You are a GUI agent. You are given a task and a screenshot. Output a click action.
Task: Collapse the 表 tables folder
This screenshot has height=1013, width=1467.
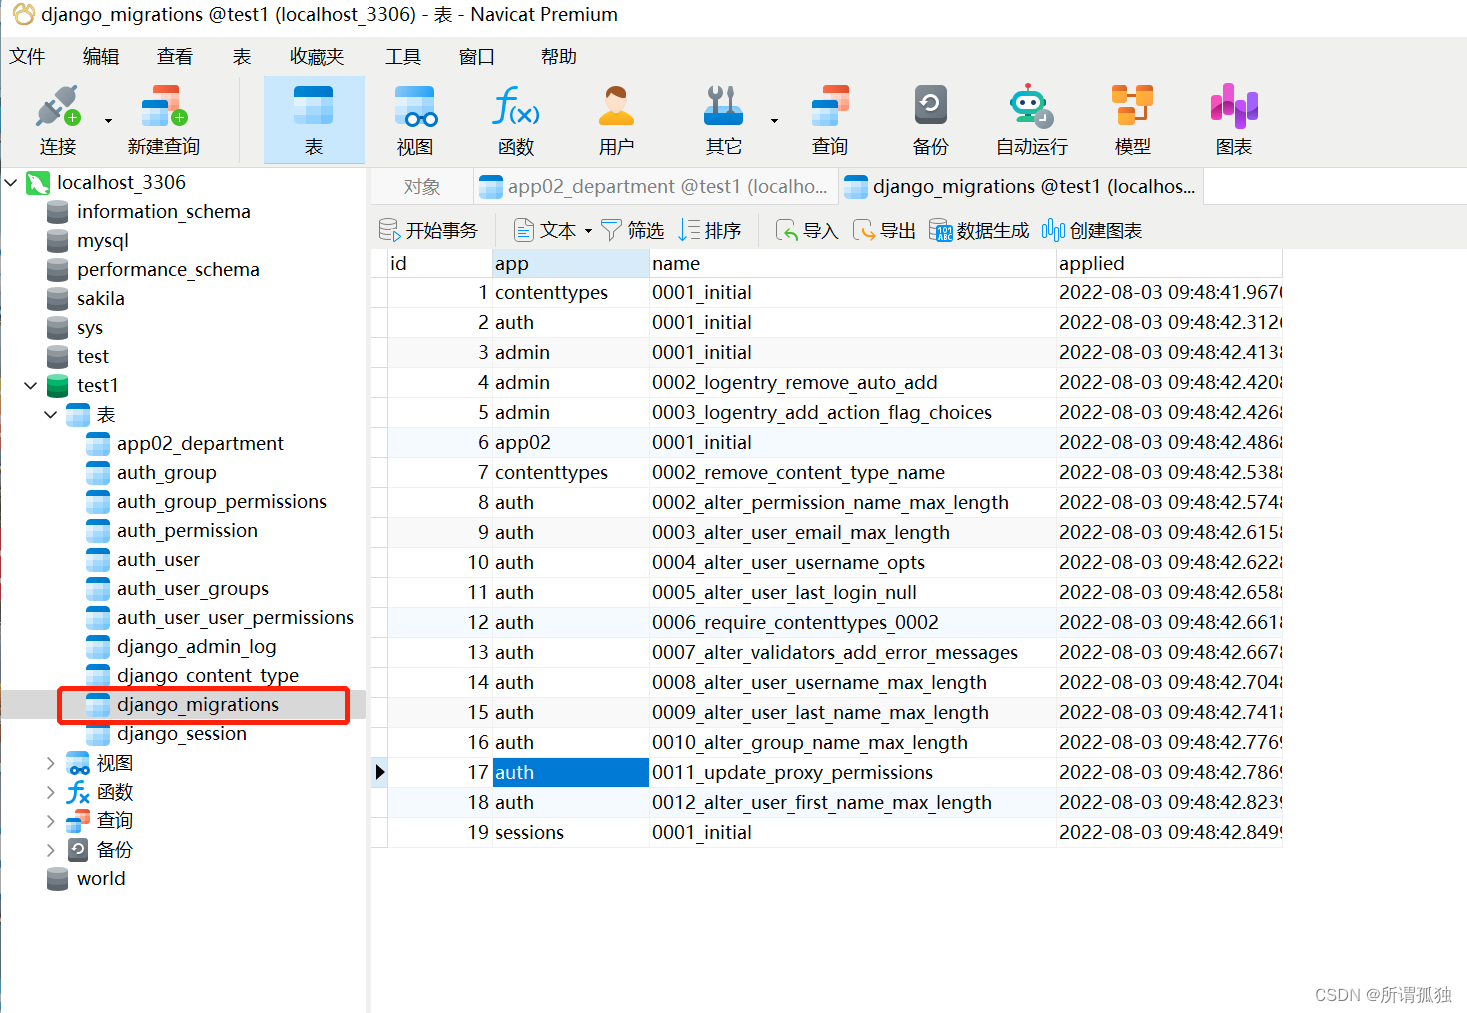click(51, 415)
